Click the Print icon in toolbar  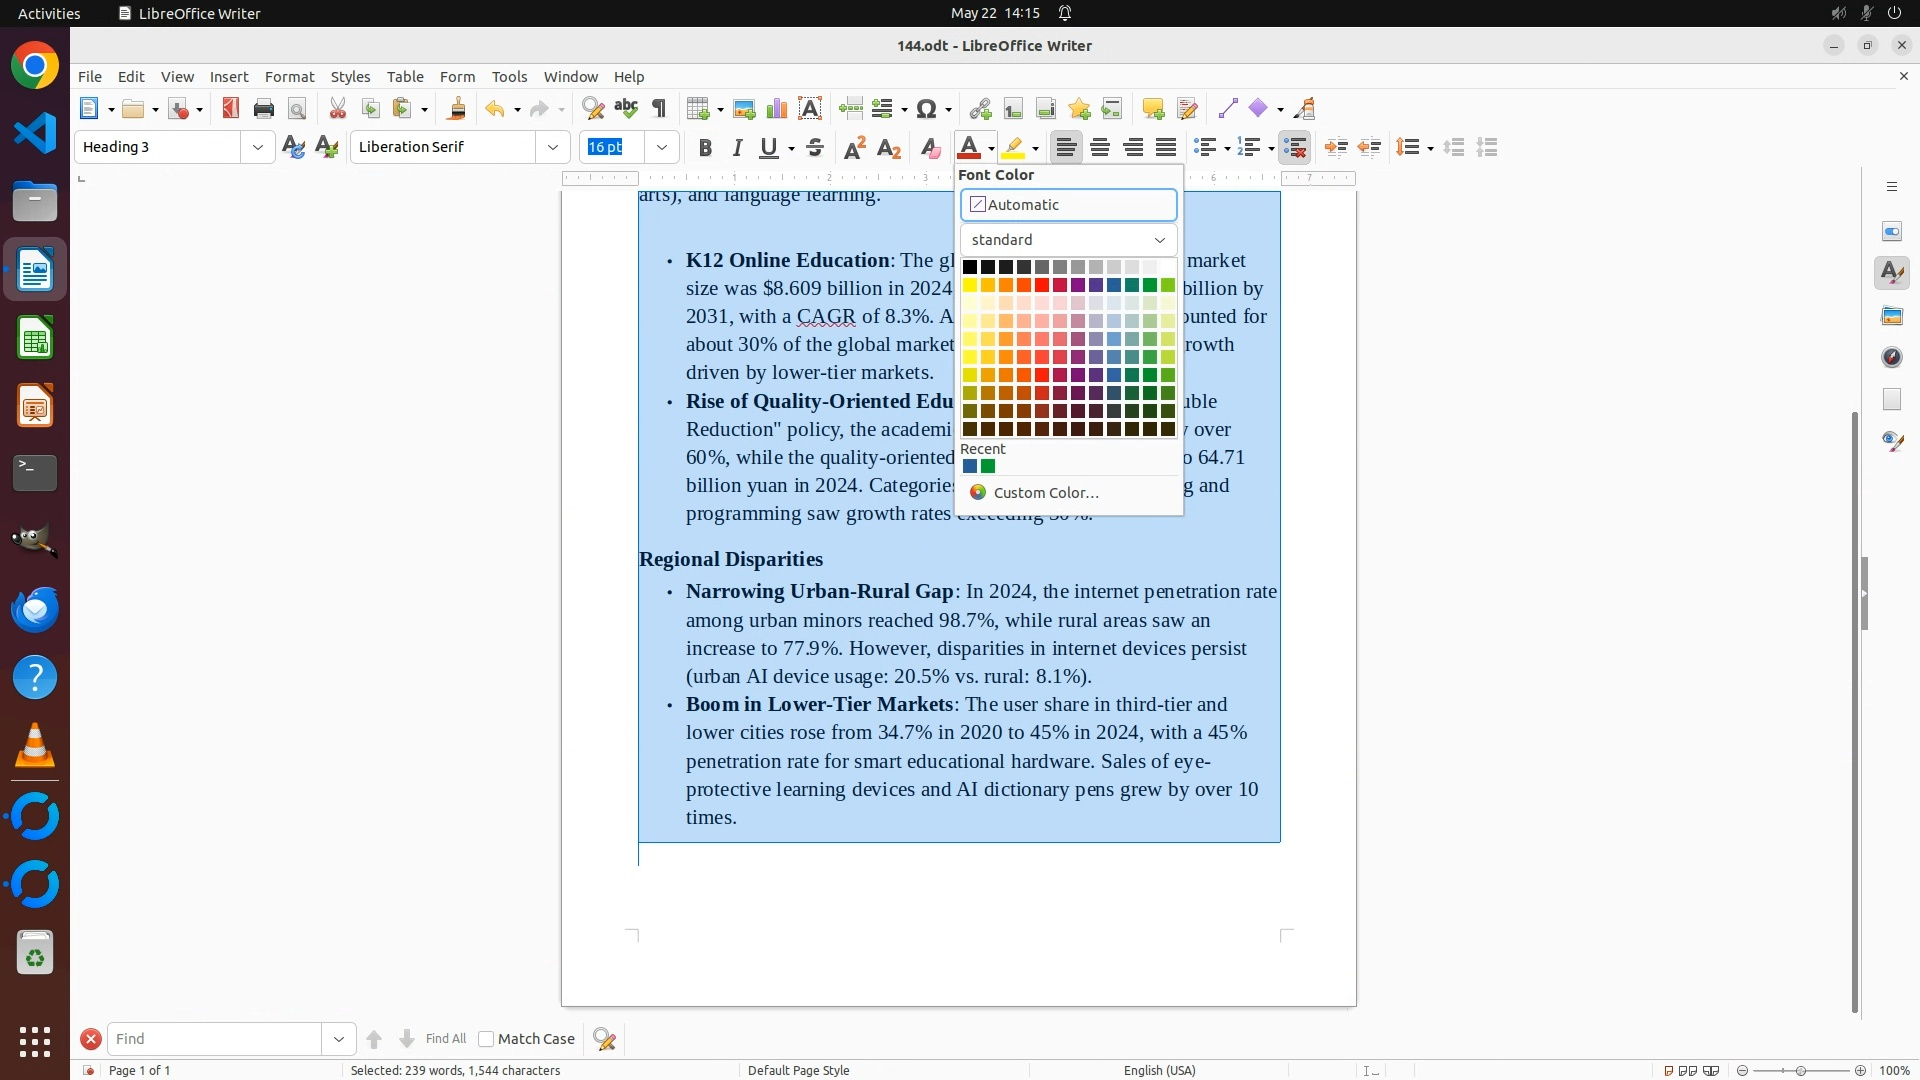tap(264, 109)
